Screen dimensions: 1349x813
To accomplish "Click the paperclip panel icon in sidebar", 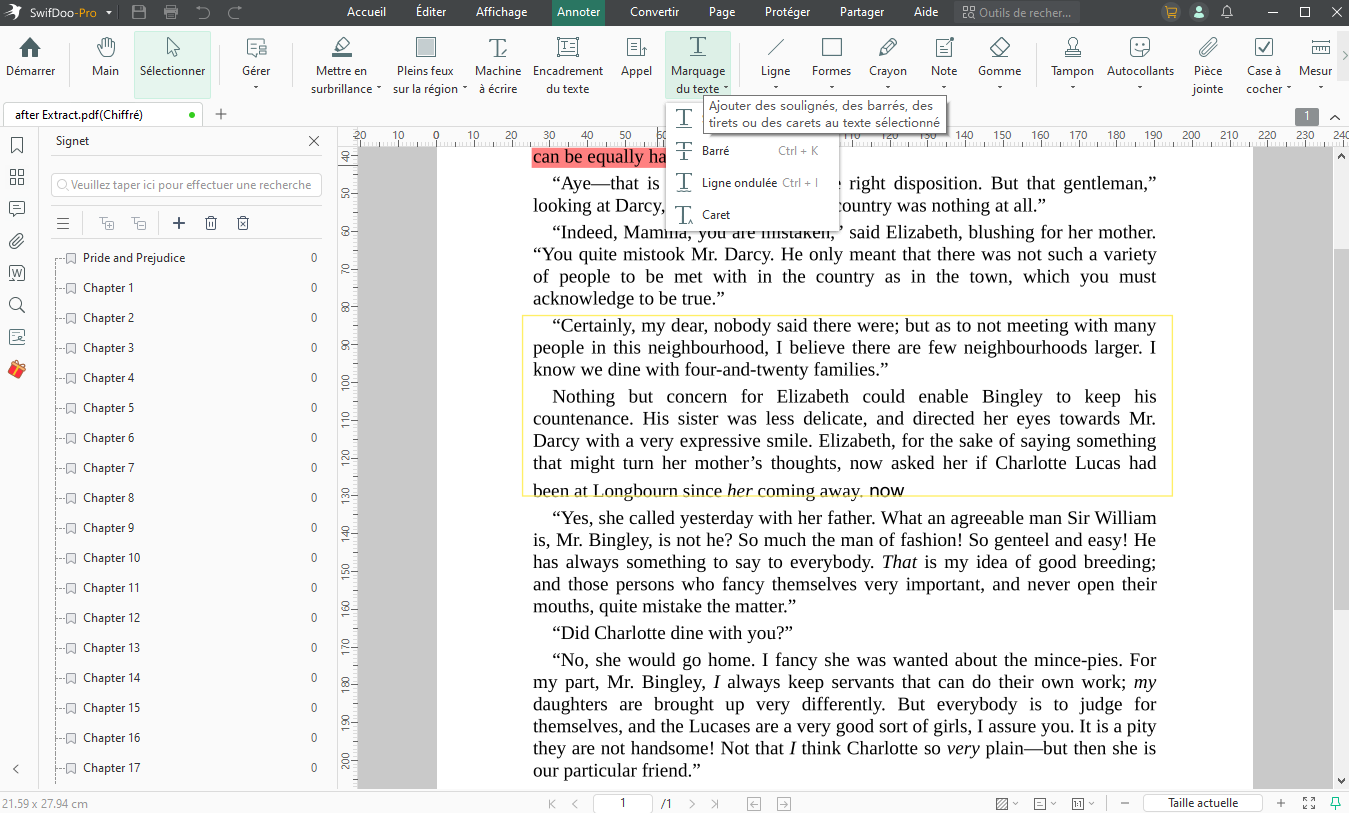I will (x=16, y=241).
